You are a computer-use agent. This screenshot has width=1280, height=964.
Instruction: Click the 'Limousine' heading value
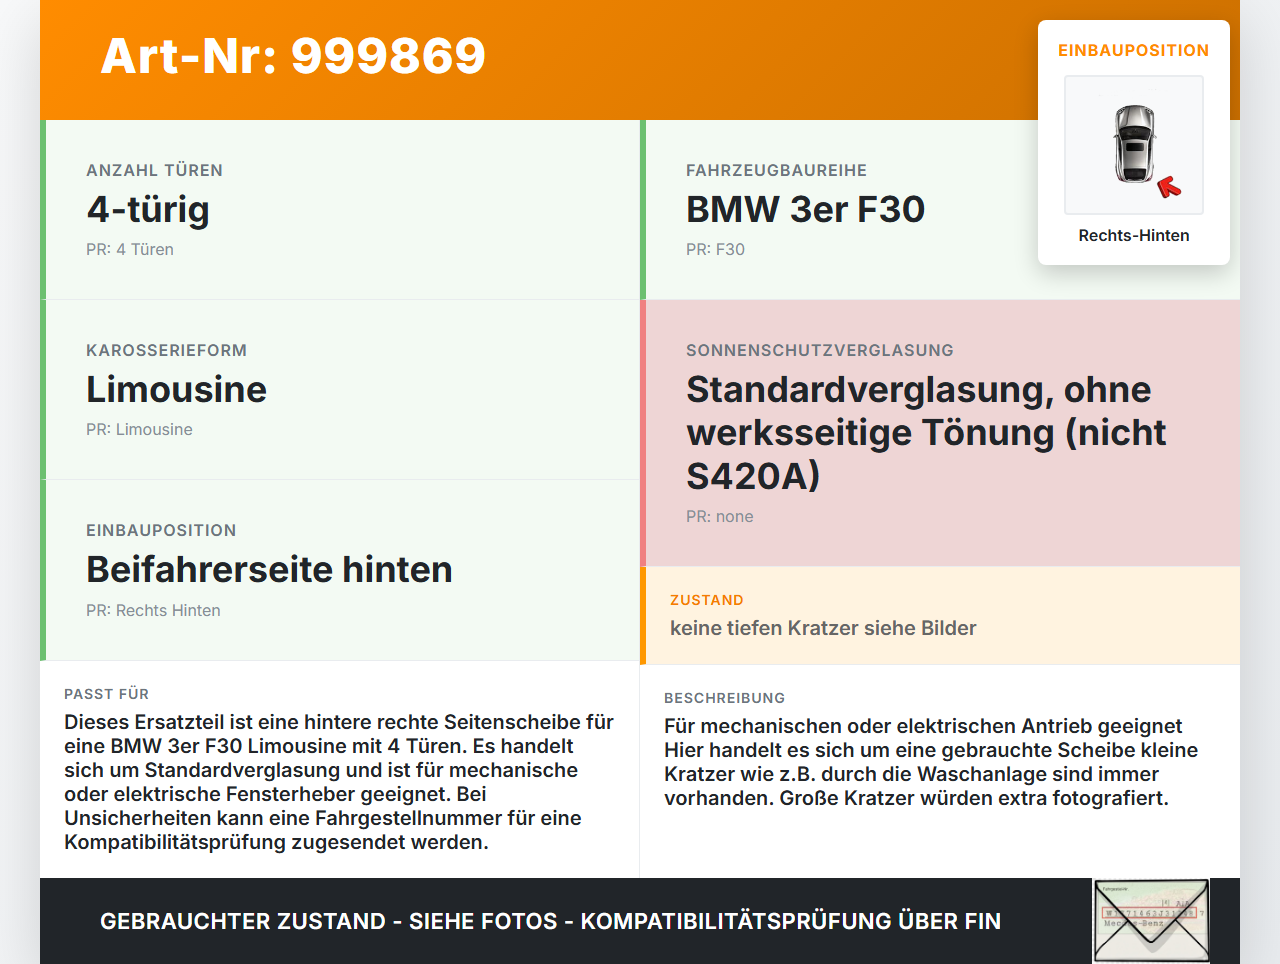[176, 389]
